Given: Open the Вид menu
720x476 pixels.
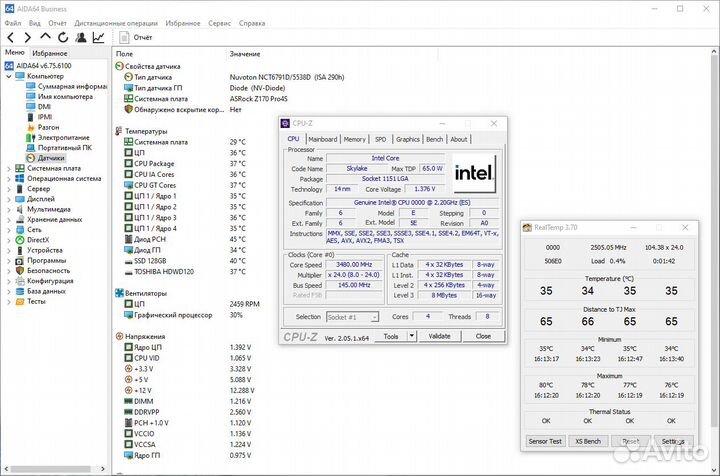Looking at the screenshot, I should 34,23.
